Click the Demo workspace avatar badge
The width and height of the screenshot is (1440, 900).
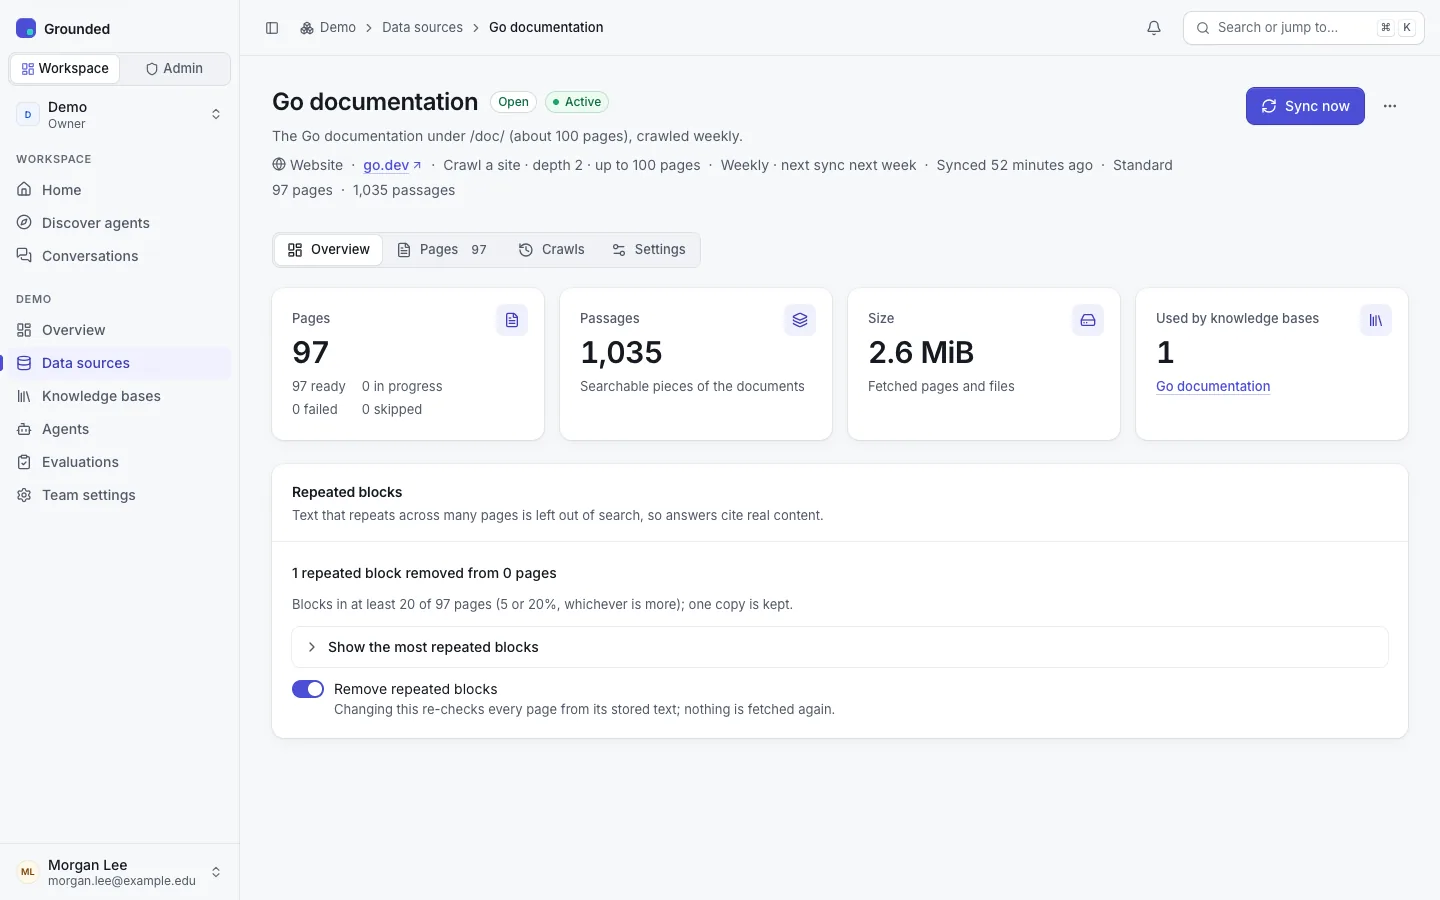pyautogui.click(x=28, y=114)
